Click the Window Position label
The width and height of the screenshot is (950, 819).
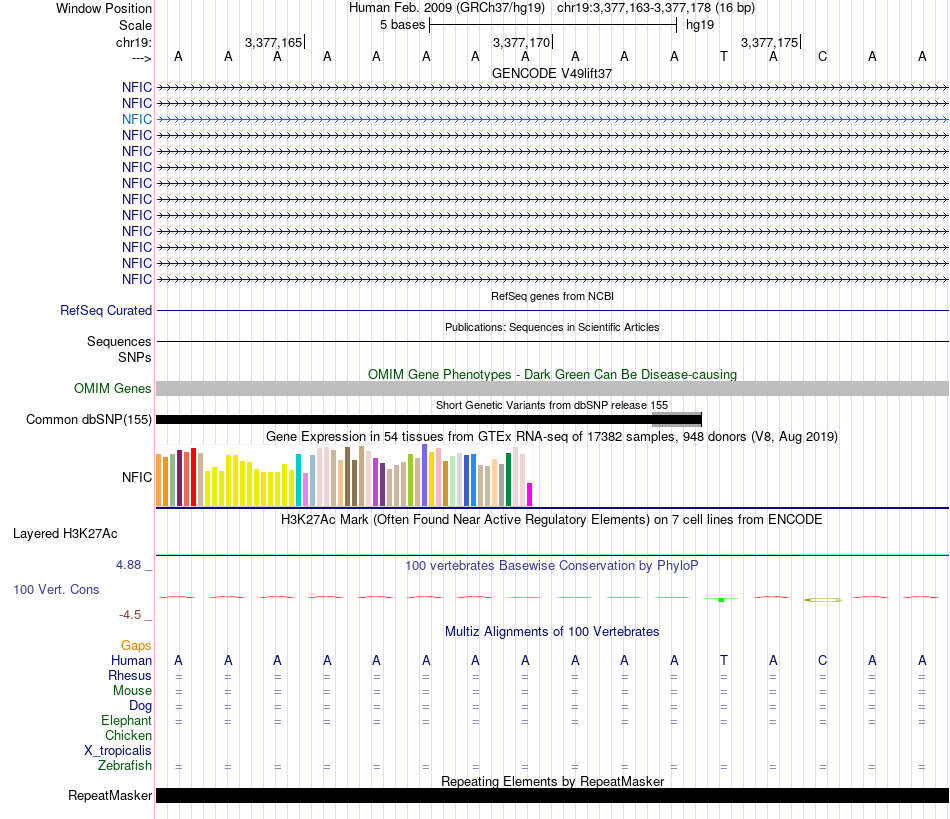[x=104, y=8]
